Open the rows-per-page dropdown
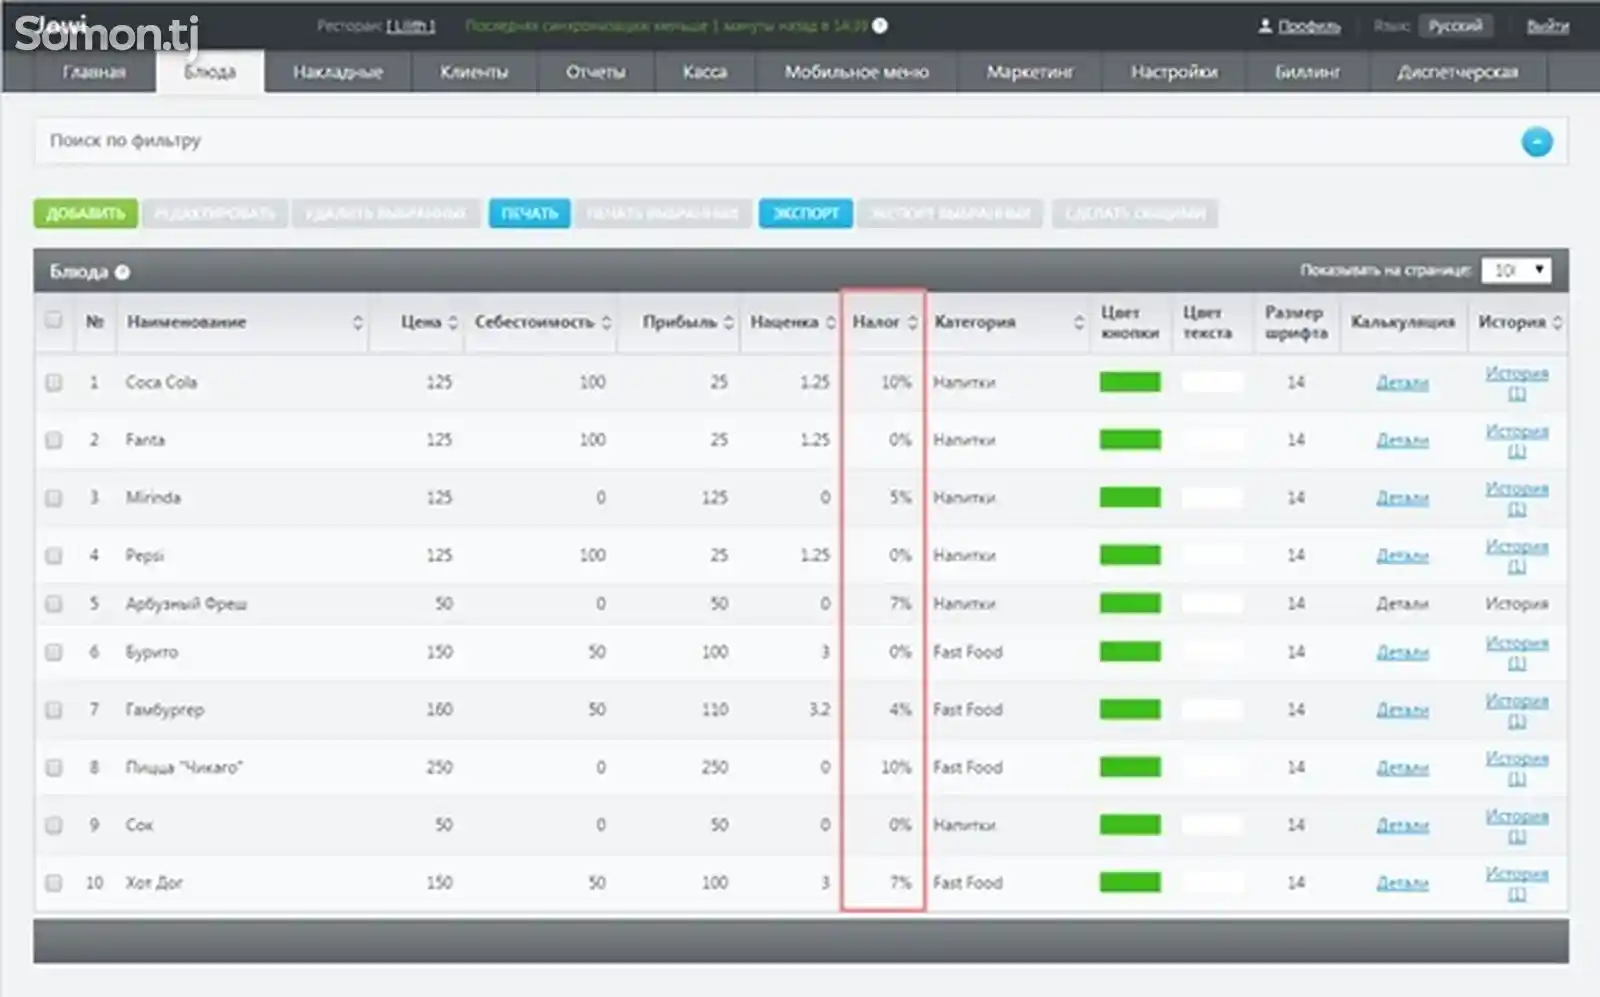Screen dimensions: 1600x997 [x=1516, y=270]
